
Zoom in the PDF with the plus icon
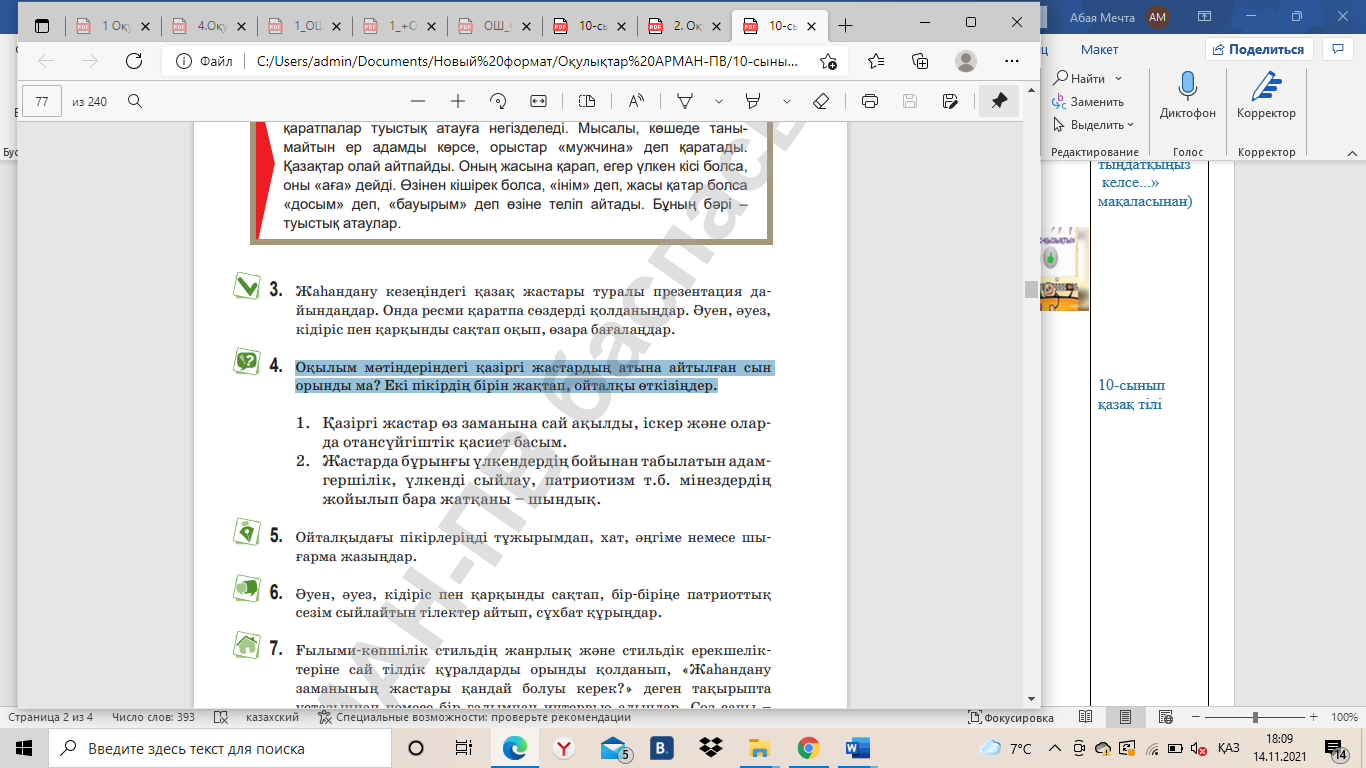[458, 101]
